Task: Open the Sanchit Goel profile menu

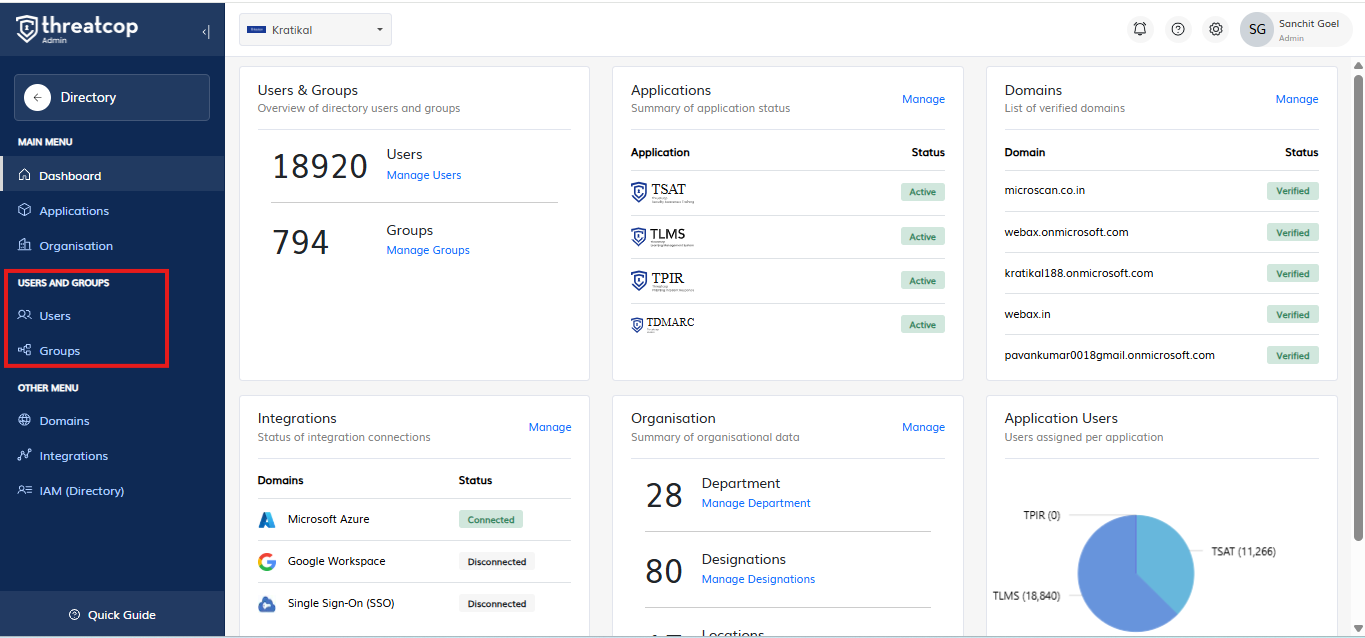Action: pos(1308,30)
